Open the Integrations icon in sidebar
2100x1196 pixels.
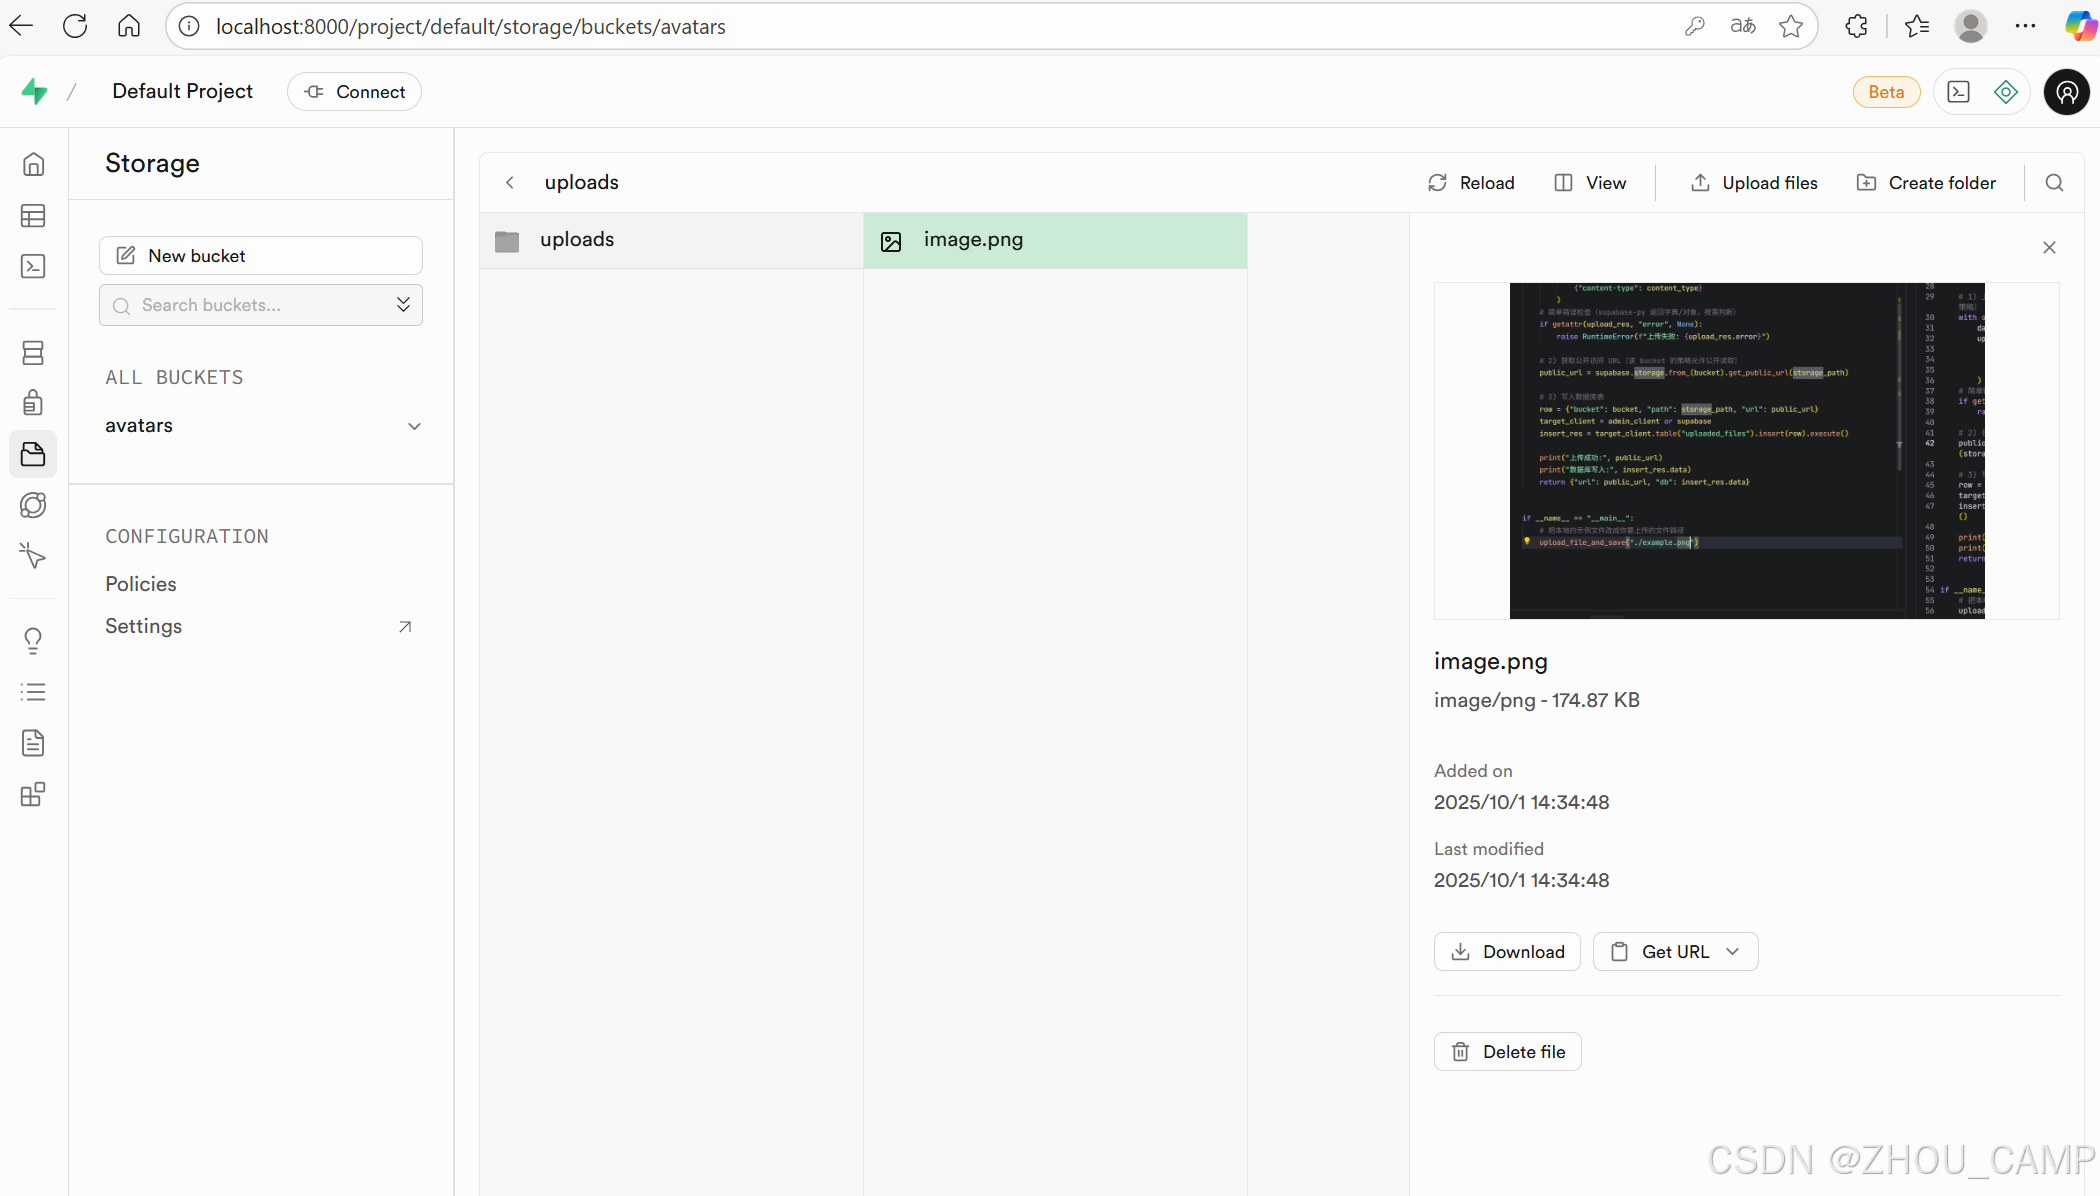[33, 794]
